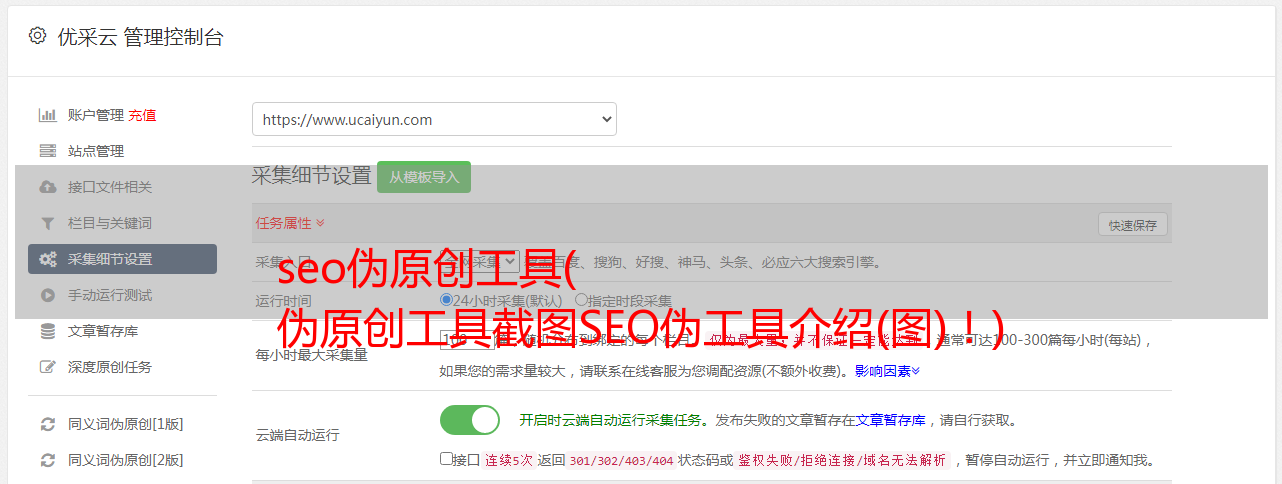This screenshot has width=1282, height=484.
Task: Click the server icon for 站点管理
Action: [x=47, y=151]
